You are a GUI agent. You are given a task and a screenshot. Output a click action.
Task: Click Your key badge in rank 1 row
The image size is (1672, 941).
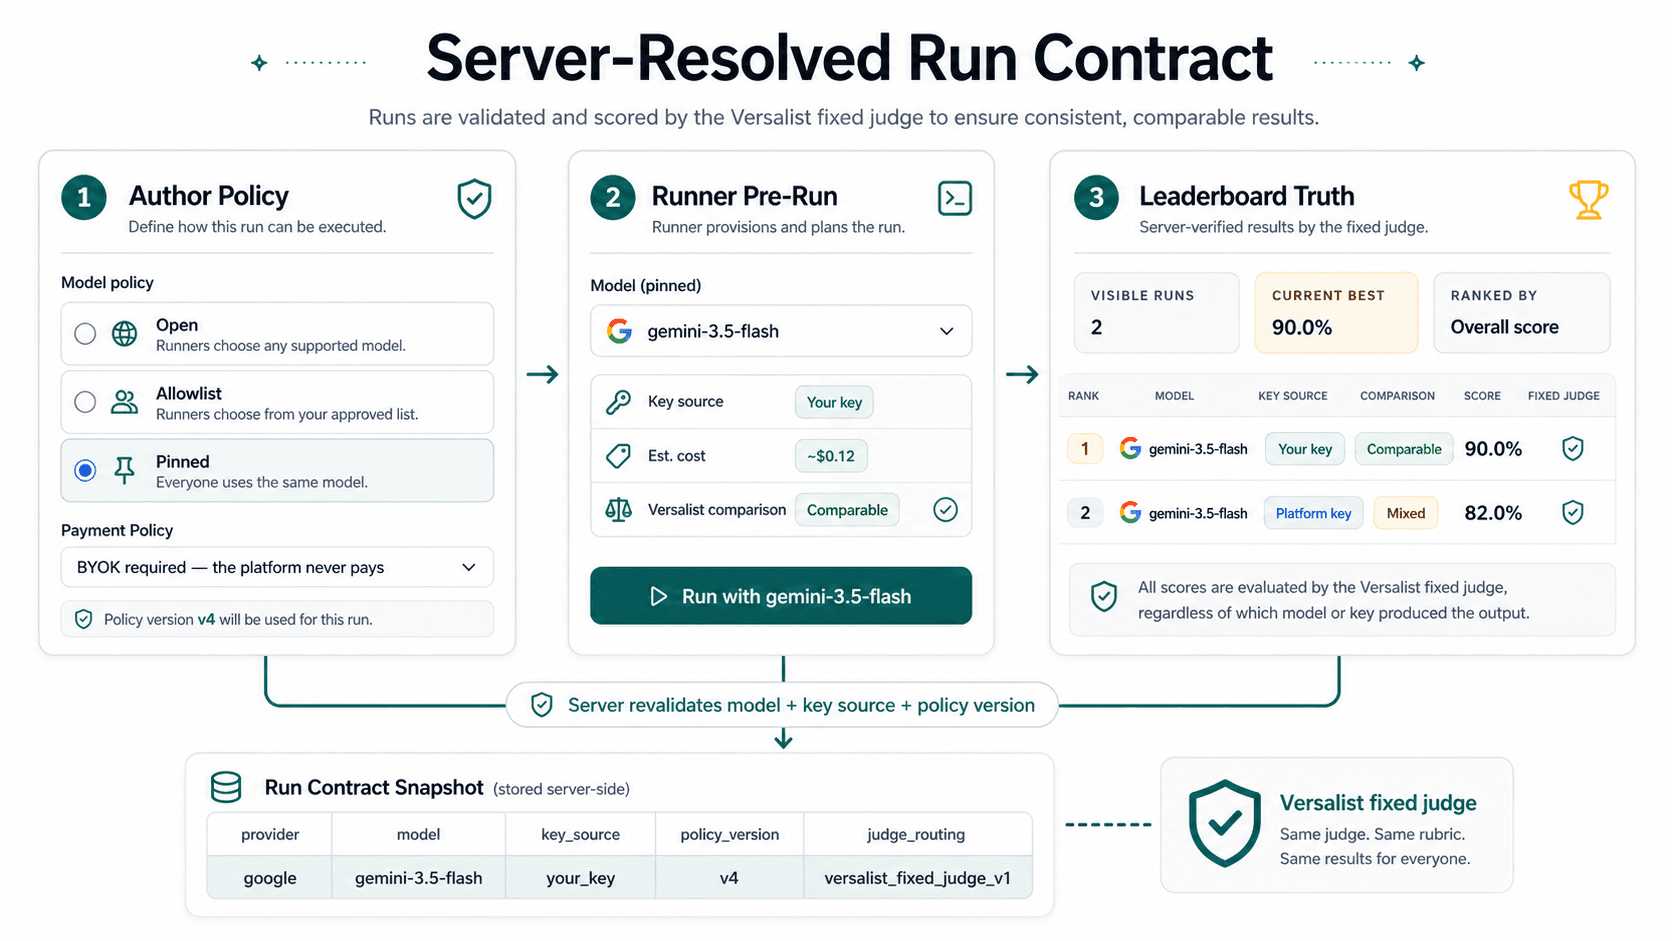click(1305, 449)
